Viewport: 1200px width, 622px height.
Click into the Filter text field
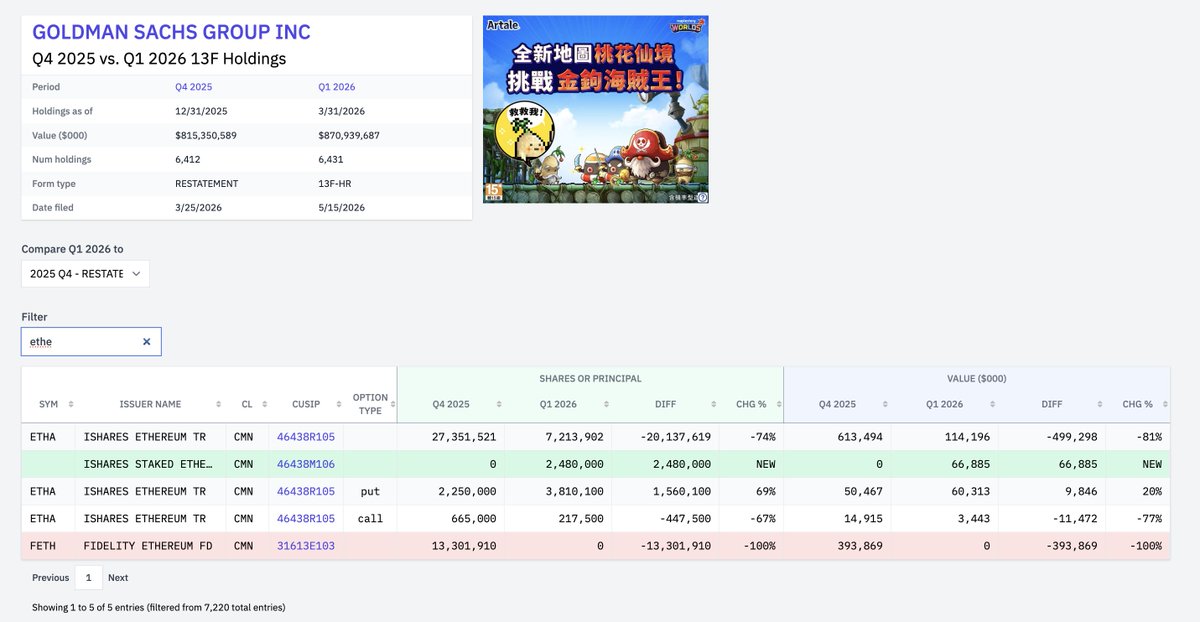[91, 342]
